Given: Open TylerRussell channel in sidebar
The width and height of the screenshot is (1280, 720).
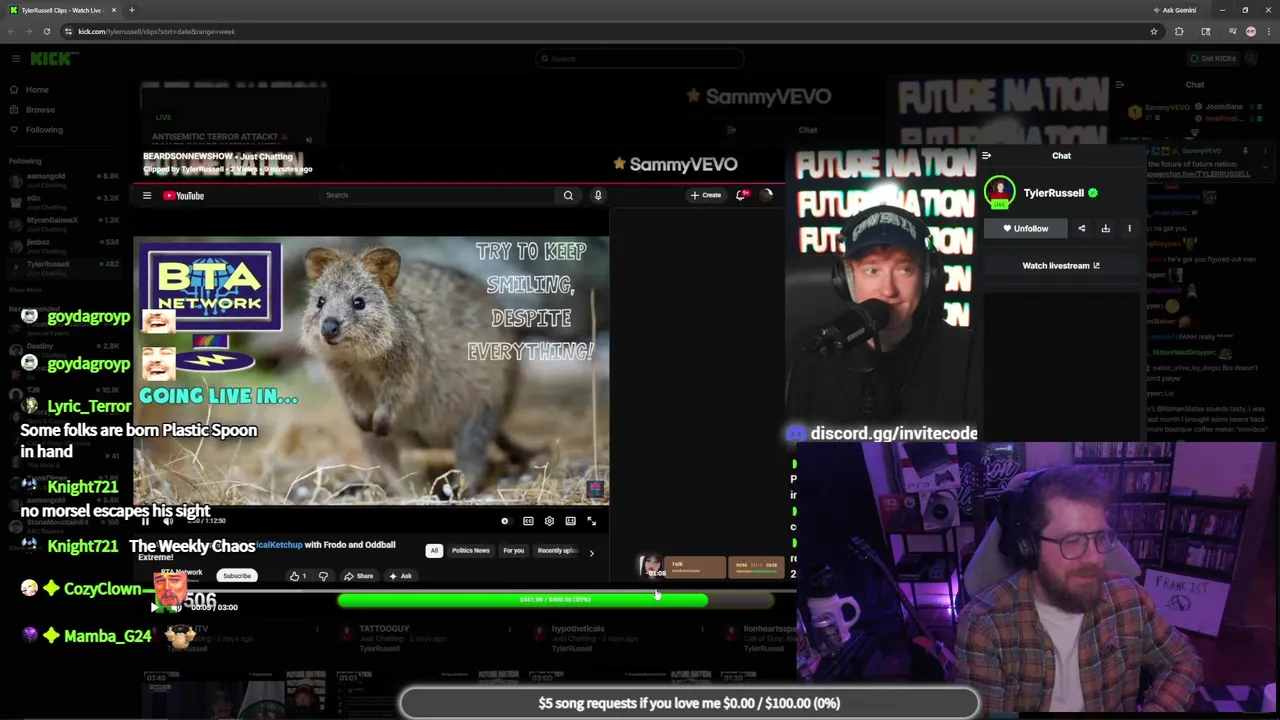Looking at the screenshot, I should pyautogui.click(x=62, y=268).
